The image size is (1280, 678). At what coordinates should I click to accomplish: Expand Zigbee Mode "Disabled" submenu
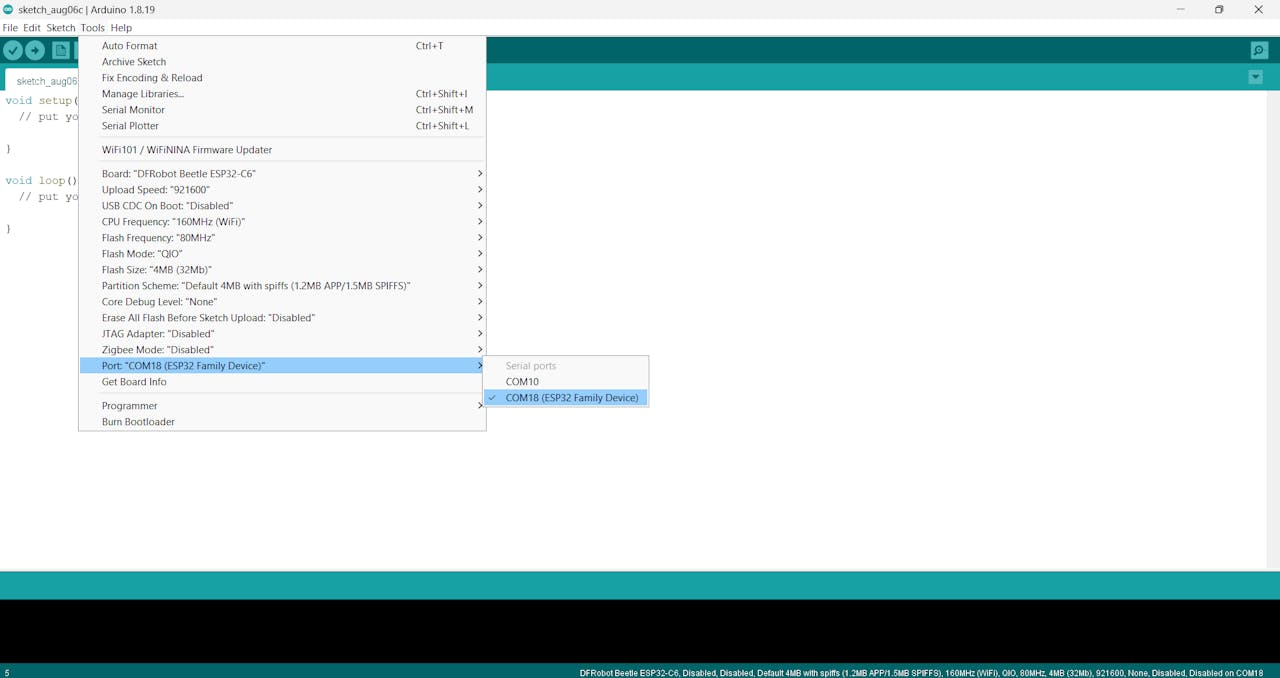(x=282, y=350)
